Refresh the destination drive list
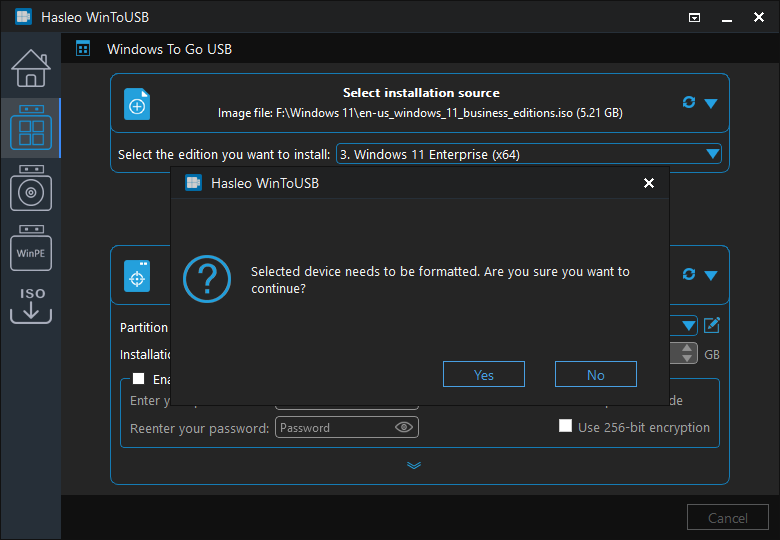780x540 pixels. pos(688,274)
